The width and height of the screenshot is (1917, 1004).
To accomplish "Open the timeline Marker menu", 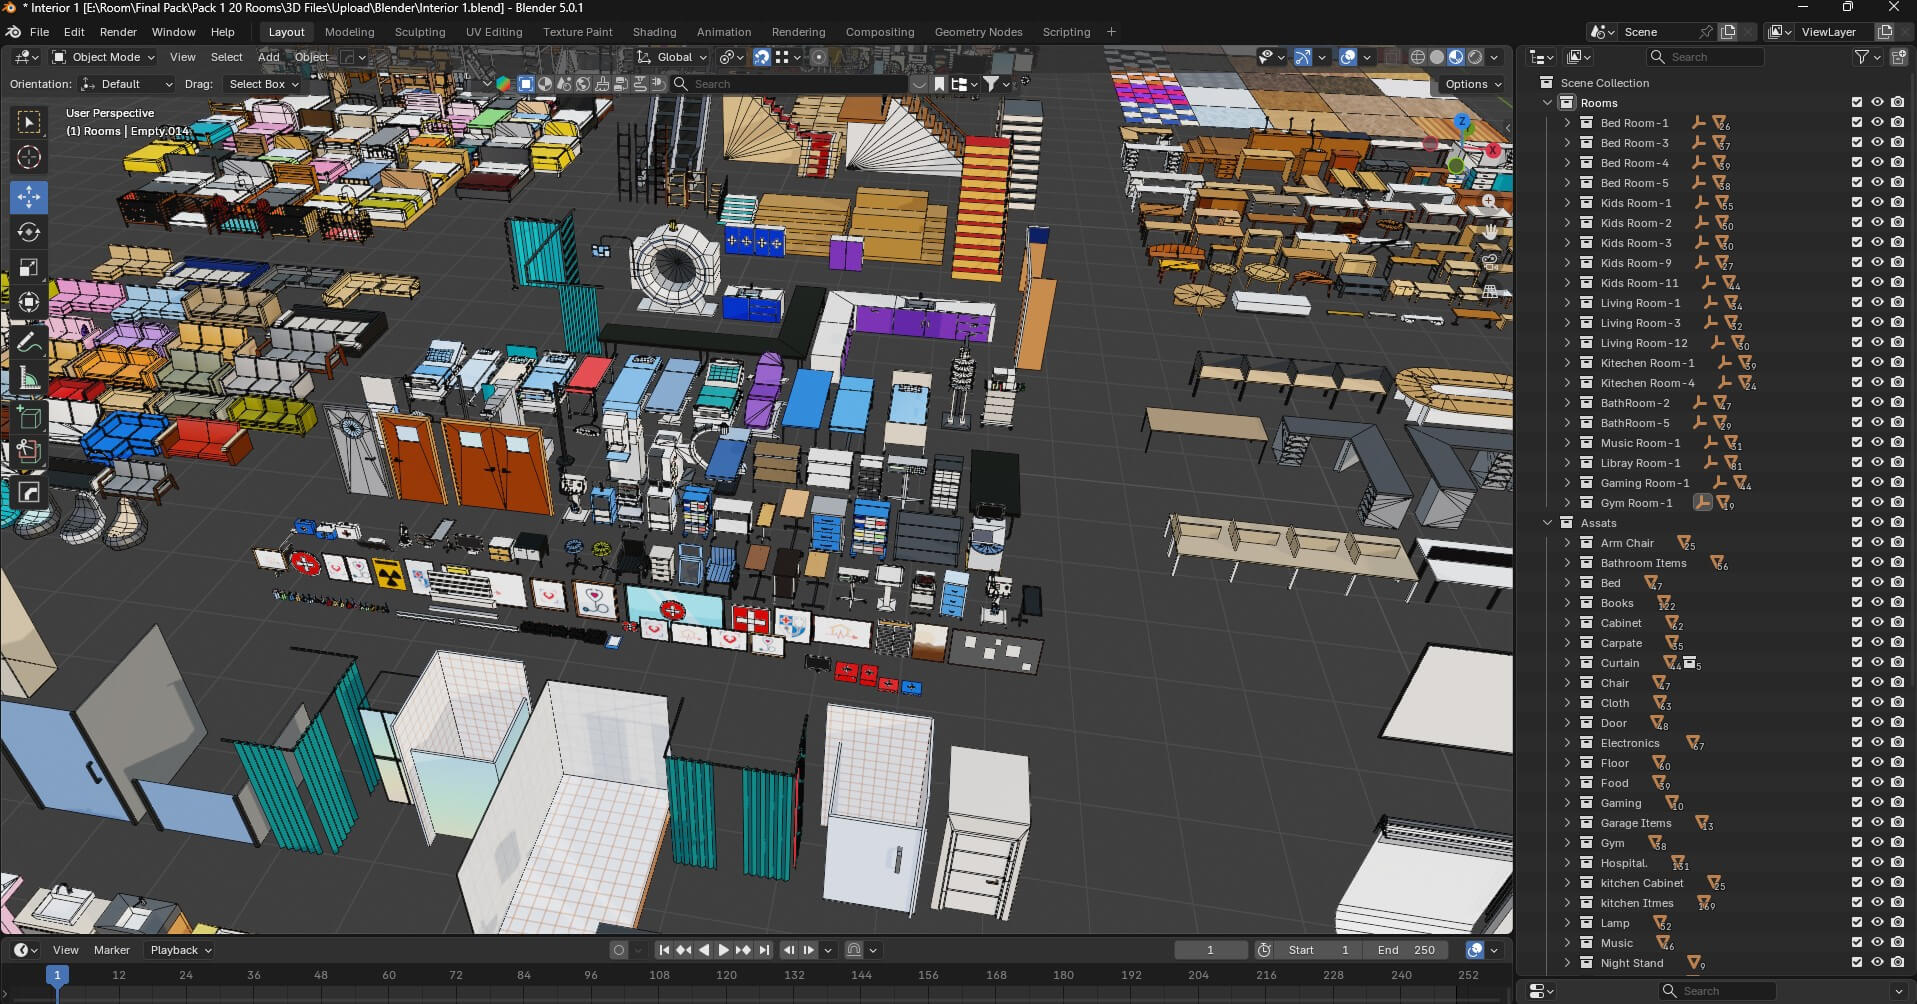I will point(112,950).
